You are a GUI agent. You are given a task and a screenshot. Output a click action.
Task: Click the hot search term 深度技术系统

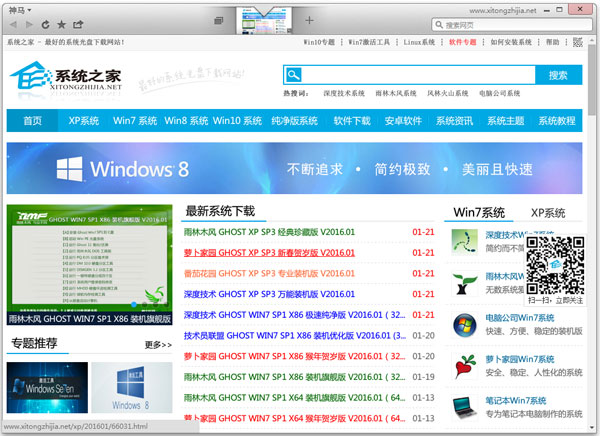pyautogui.click(x=344, y=93)
